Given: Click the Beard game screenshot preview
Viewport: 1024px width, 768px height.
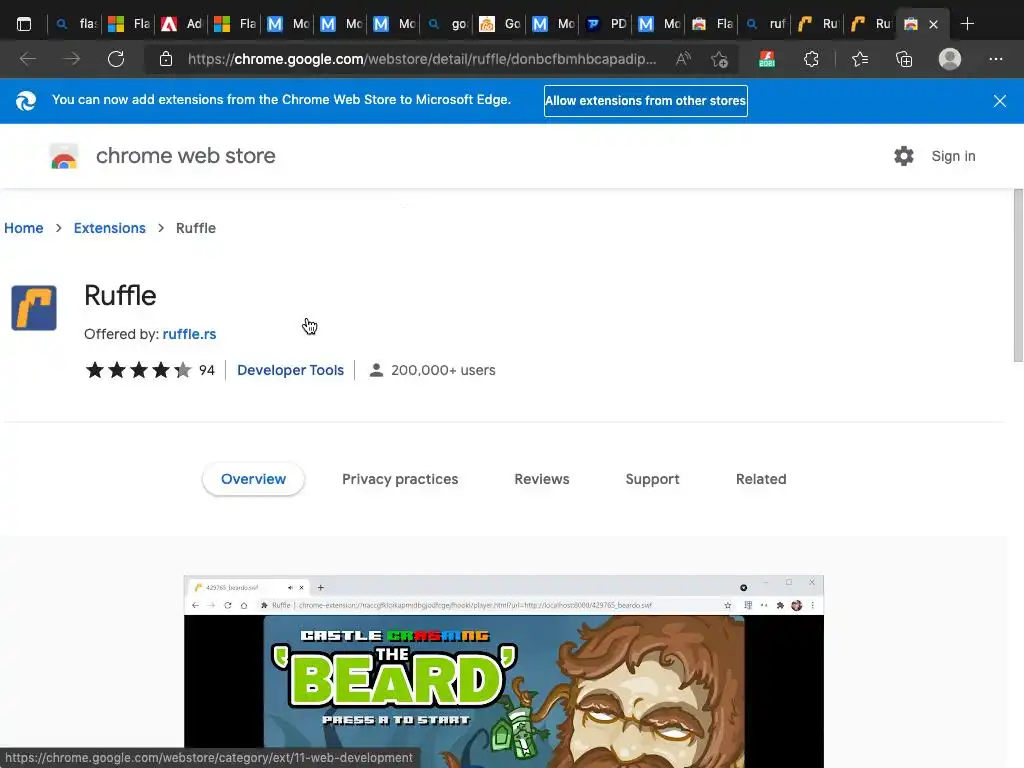Looking at the screenshot, I should click(504, 671).
